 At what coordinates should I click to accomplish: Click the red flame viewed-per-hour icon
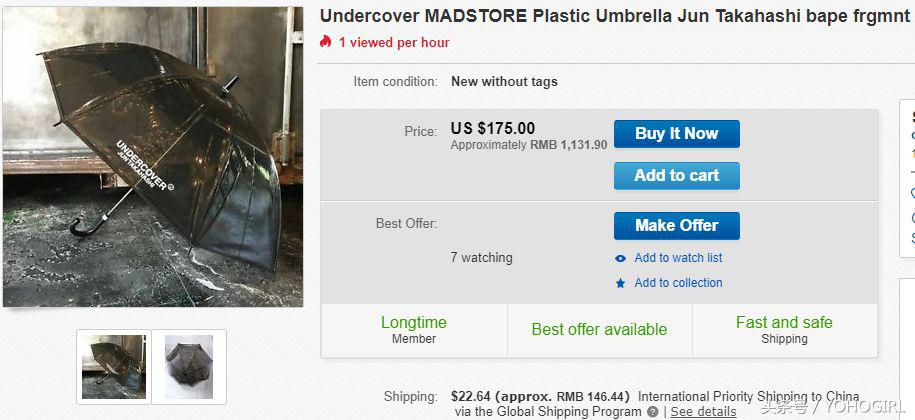coord(325,42)
